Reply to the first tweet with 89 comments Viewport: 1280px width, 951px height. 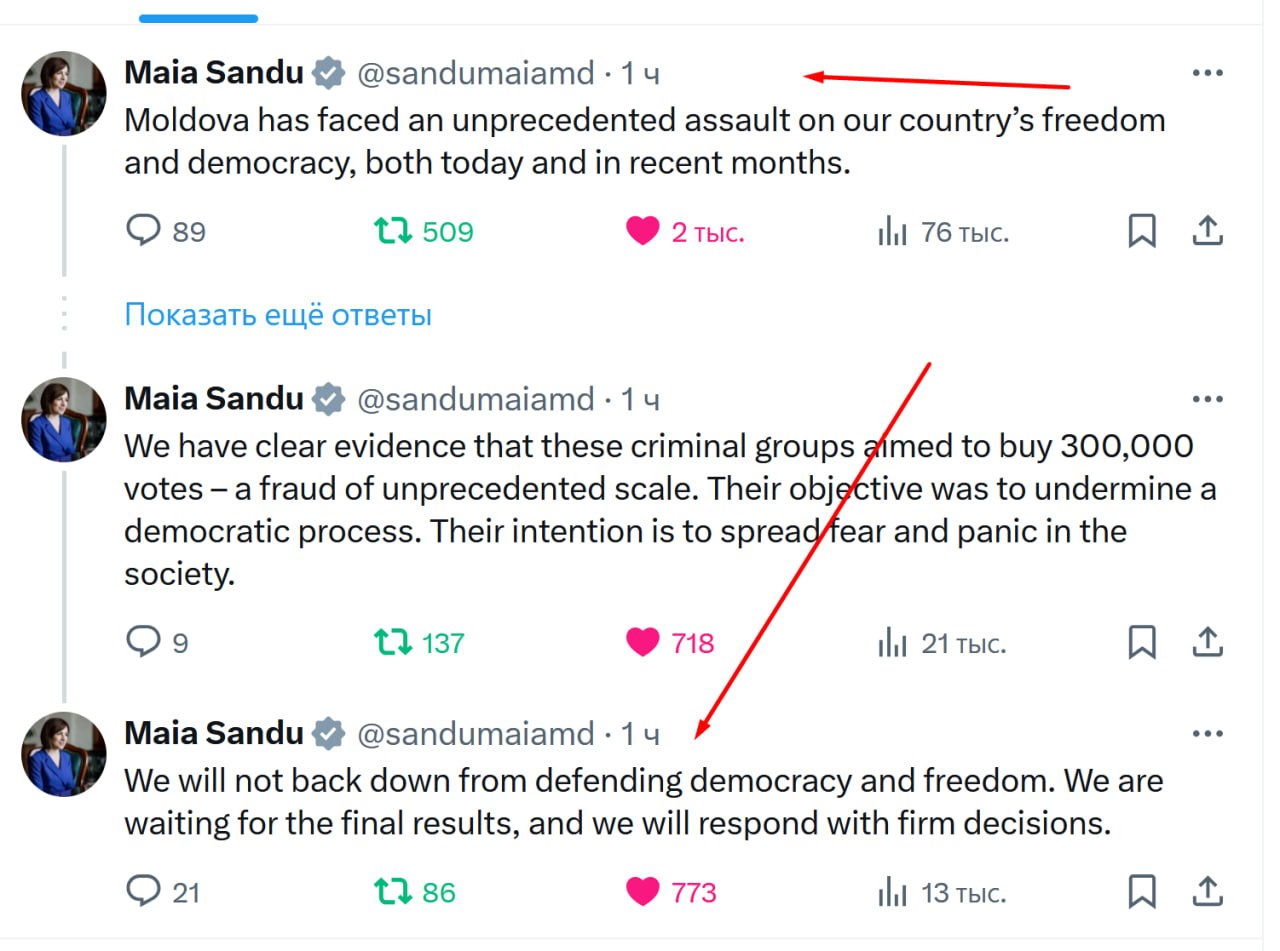pyautogui.click(x=144, y=231)
